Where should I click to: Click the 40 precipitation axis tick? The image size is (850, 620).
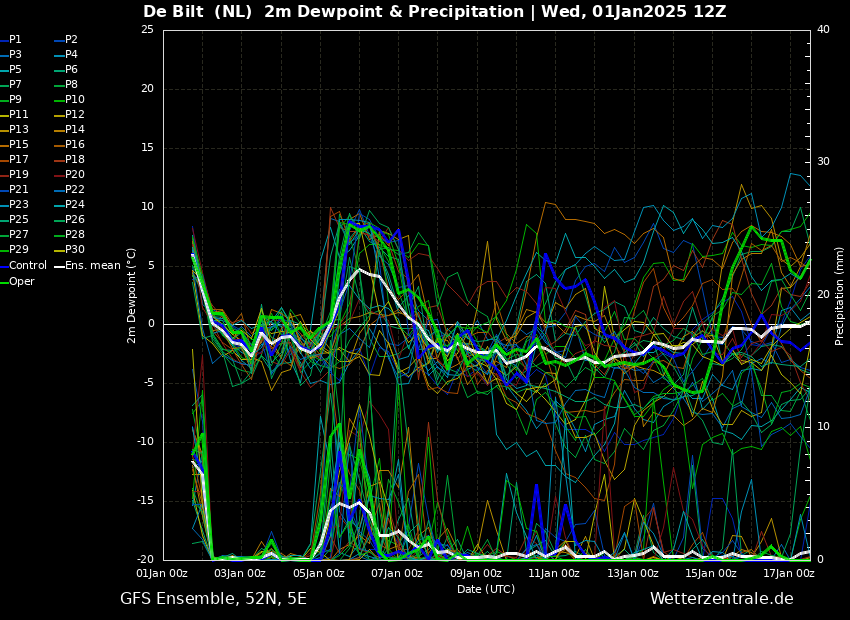pyautogui.click(x=823, y=29)
